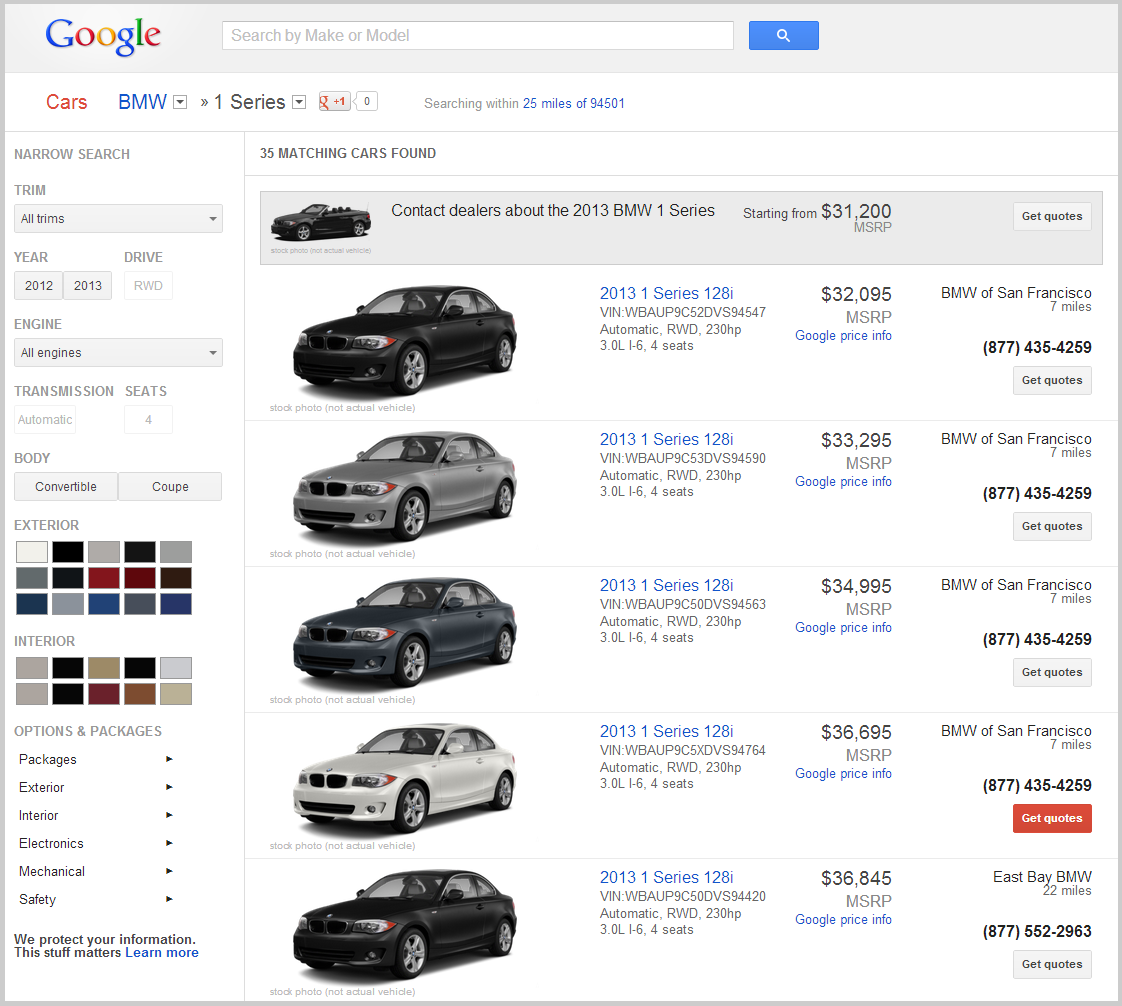Expand the Safety options submenu

95,900
